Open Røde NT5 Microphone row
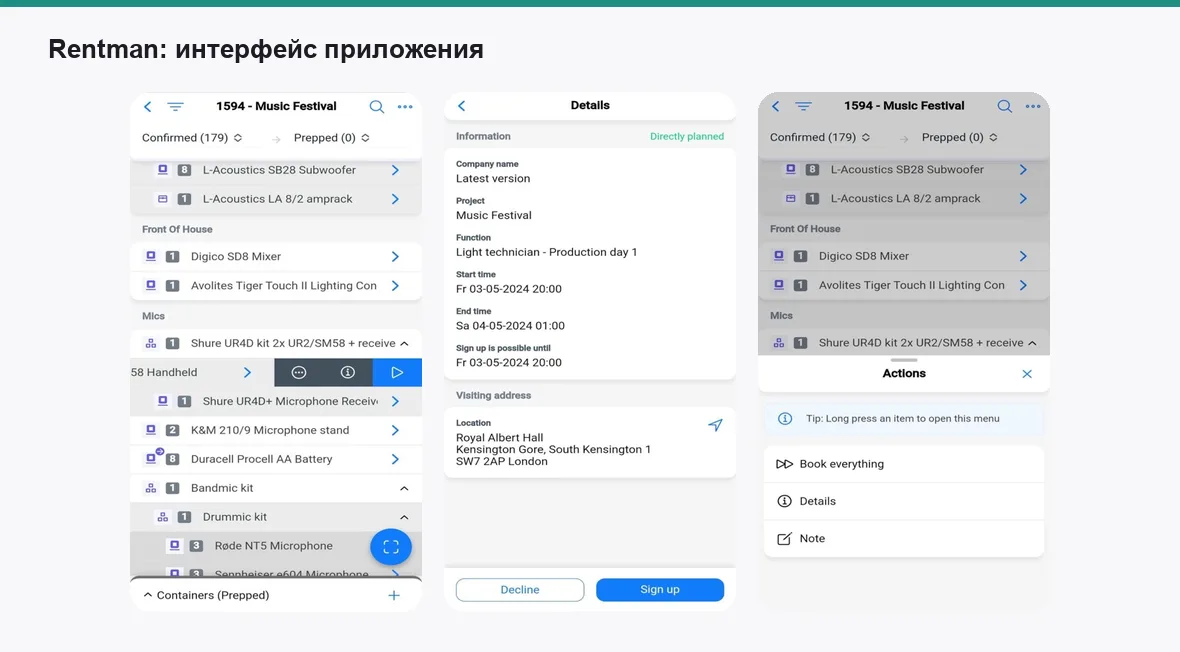1180x652 pixels. (x=275, y=546)
